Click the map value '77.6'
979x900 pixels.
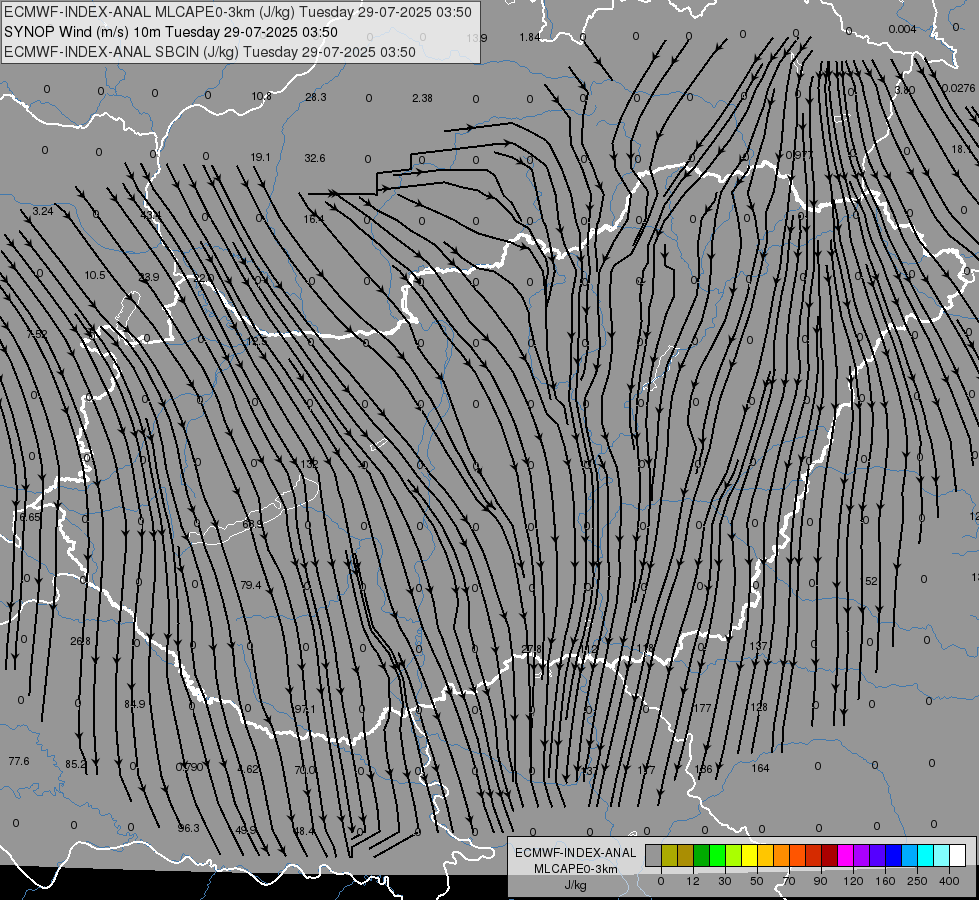tap(19, 761)
